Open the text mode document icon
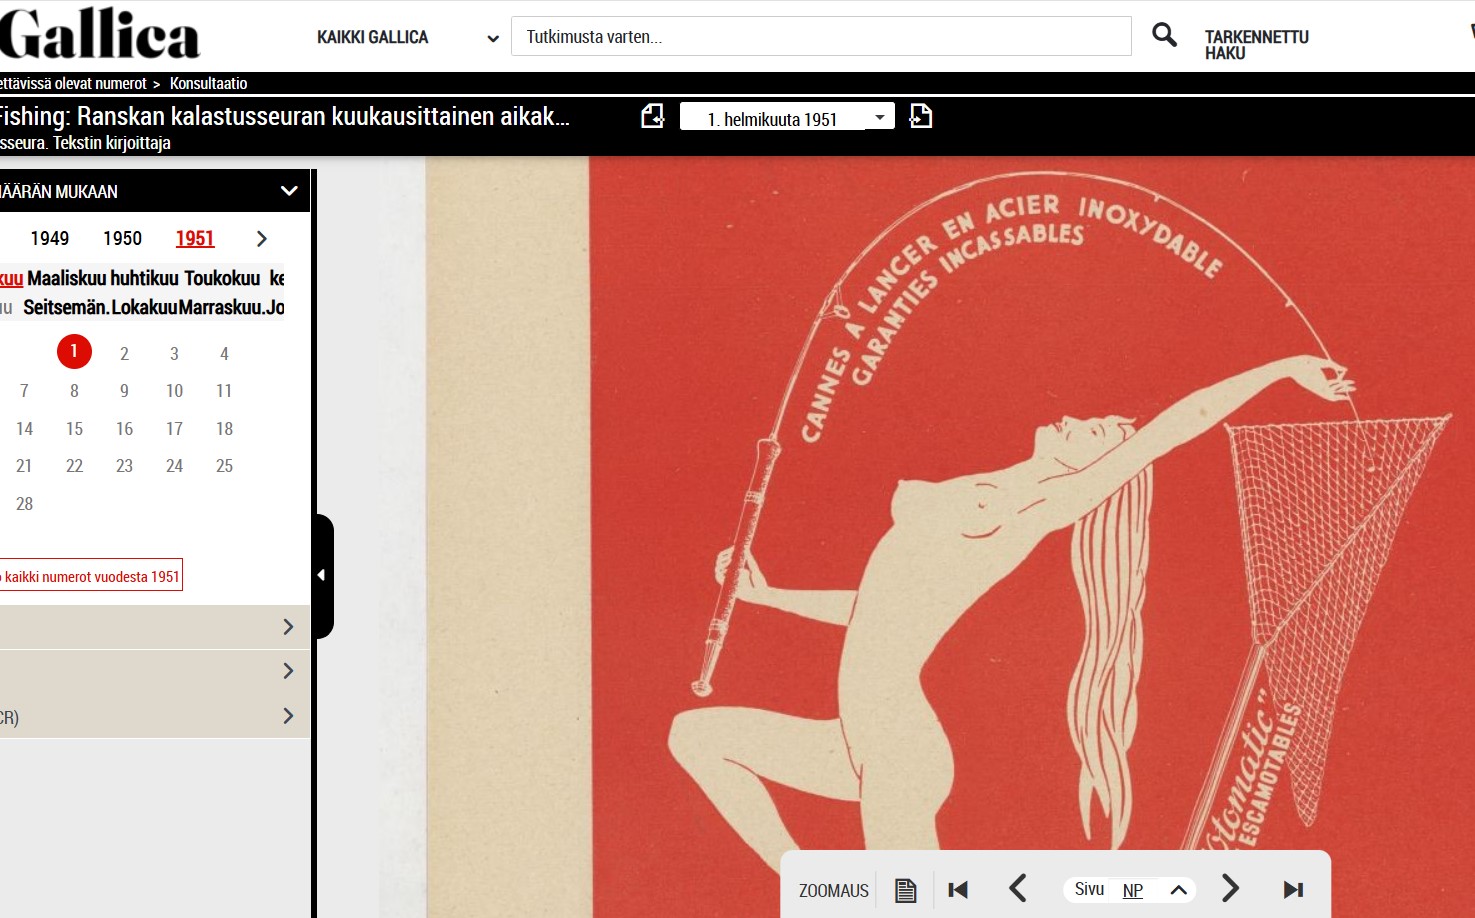This screenshot has width=1475, height=918. pyautogui.click(x=905, y=890)
